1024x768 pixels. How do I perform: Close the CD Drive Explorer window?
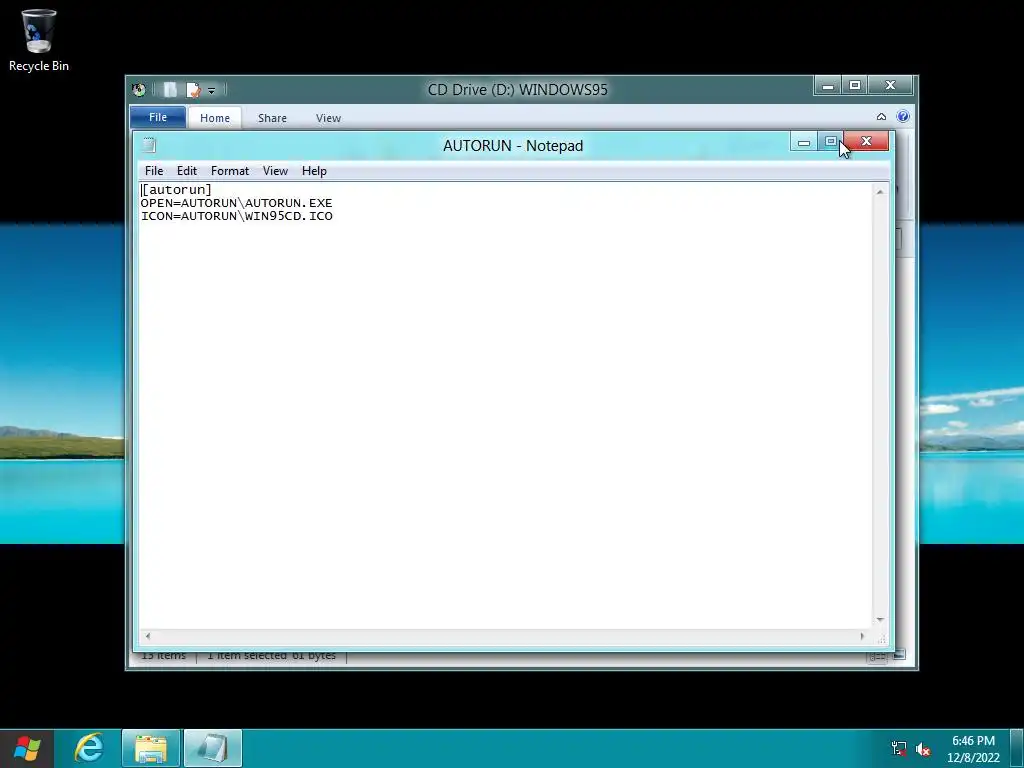pos(890,86)
